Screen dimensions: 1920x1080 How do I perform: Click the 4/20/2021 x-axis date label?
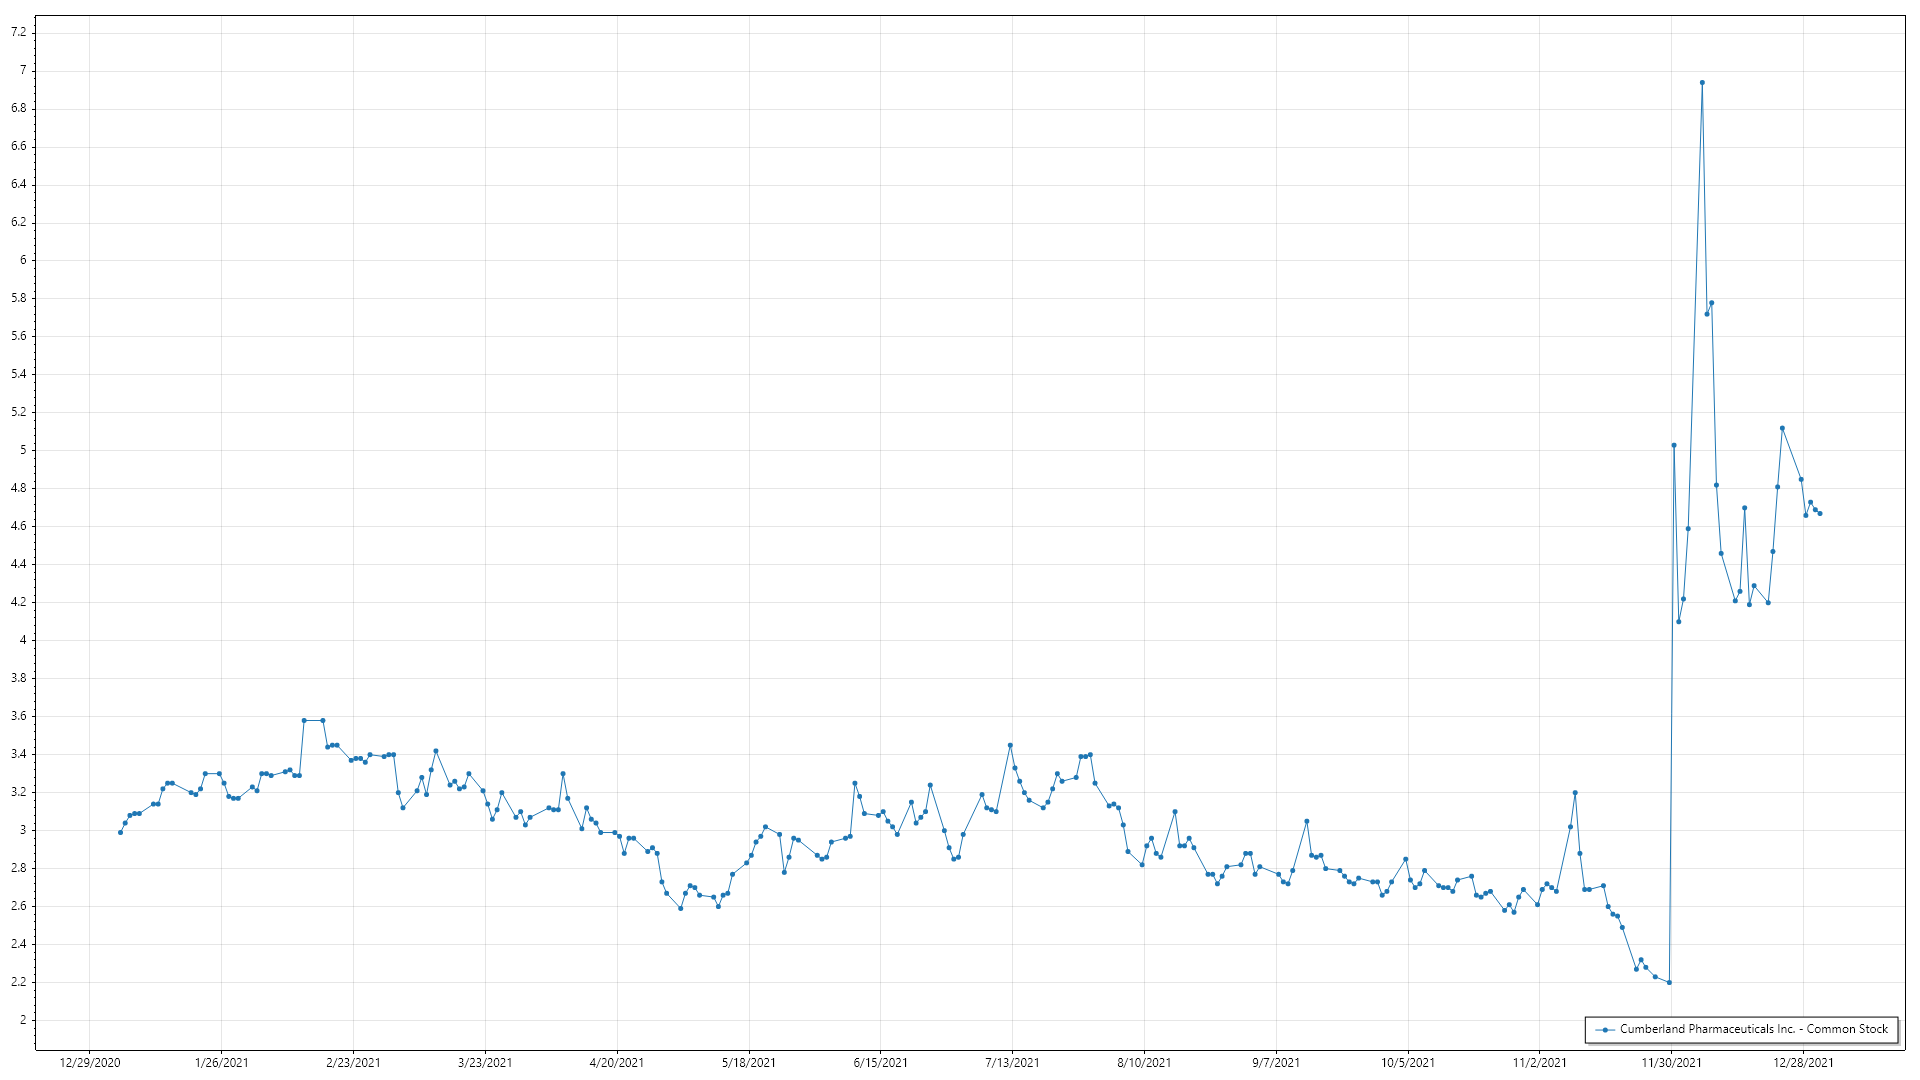[x=617, y=1063]
